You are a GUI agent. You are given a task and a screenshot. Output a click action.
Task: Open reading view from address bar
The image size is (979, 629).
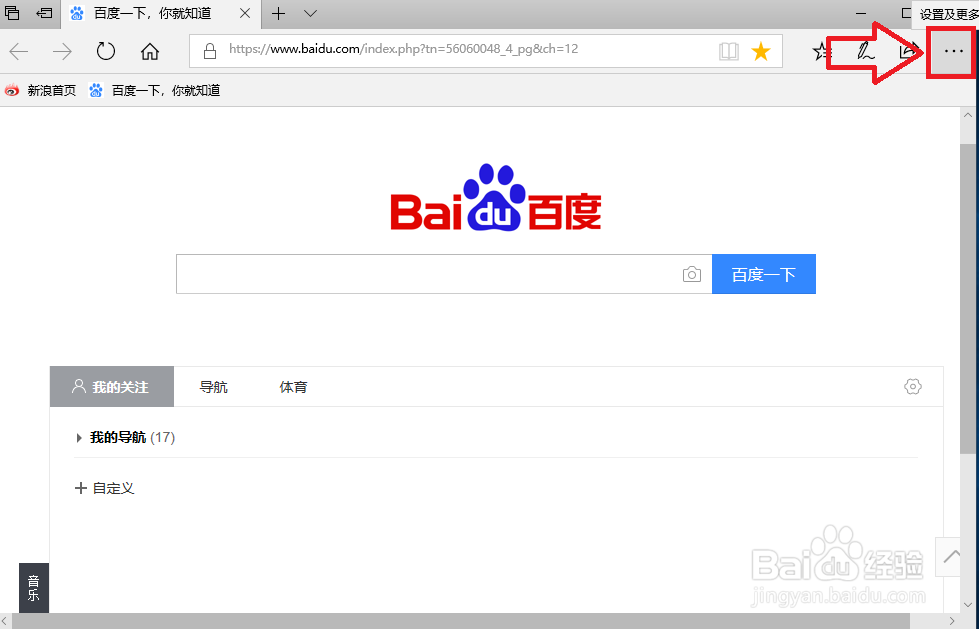coord(729,51)
